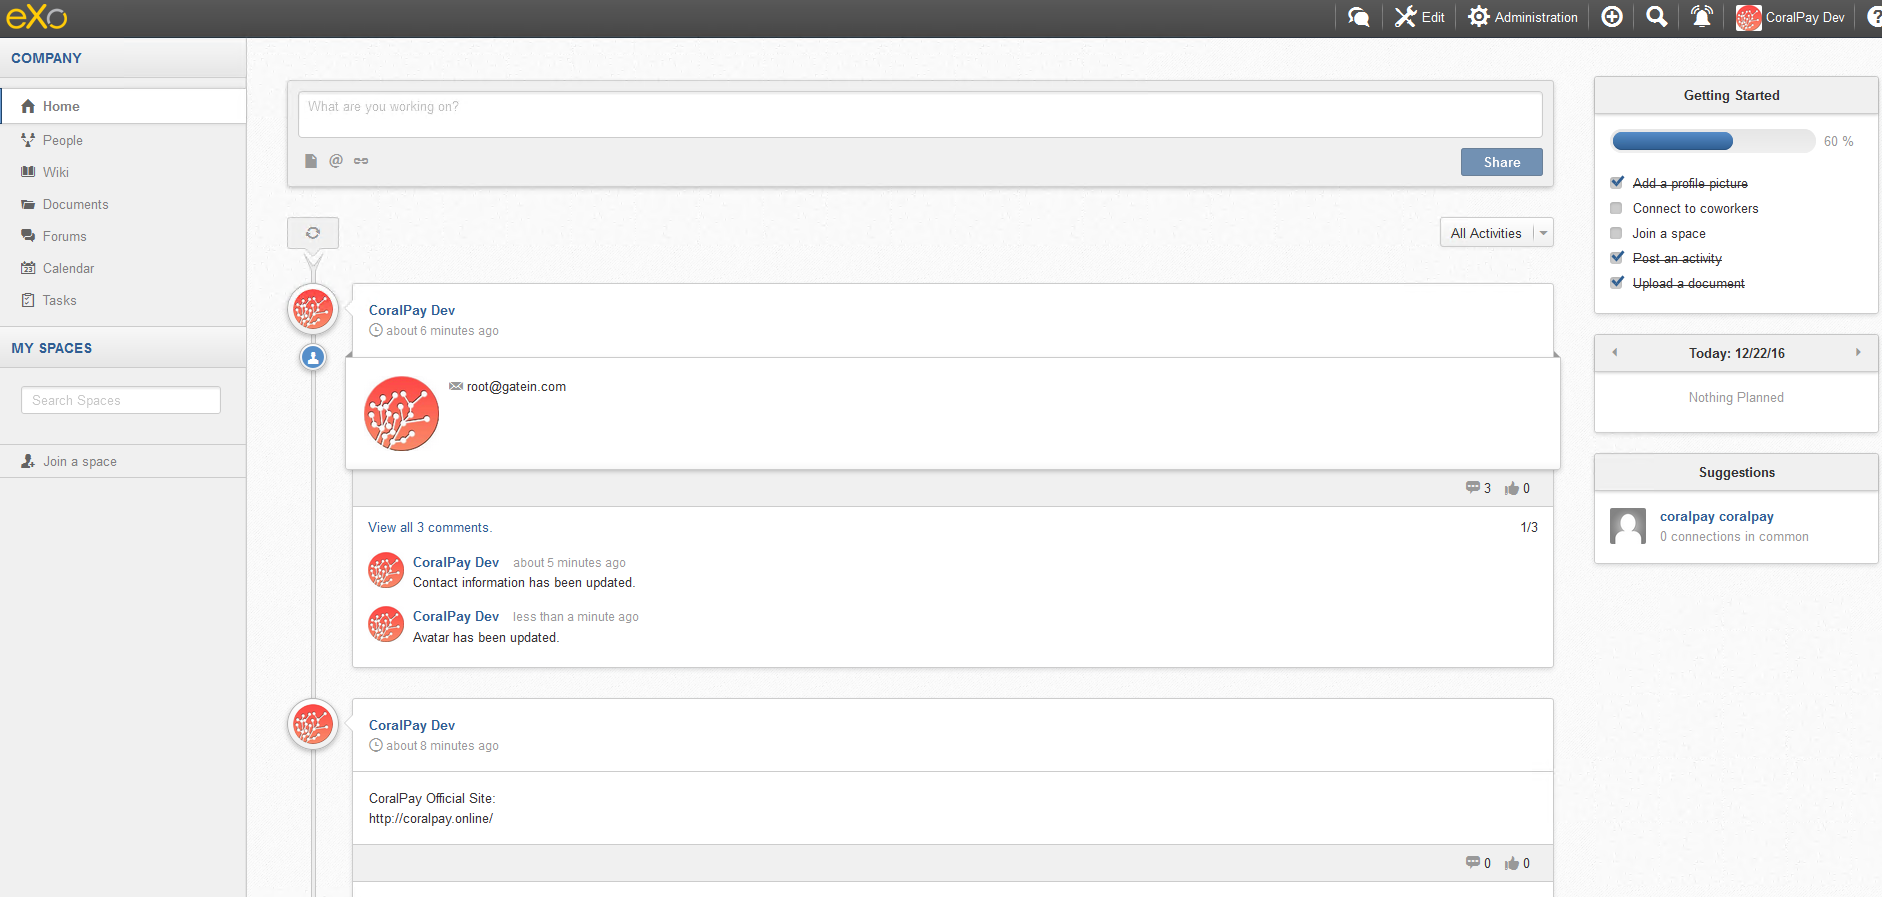Go to next day in calendar widget
The width and height of the screenshot is (1882, 897).
1858,352
